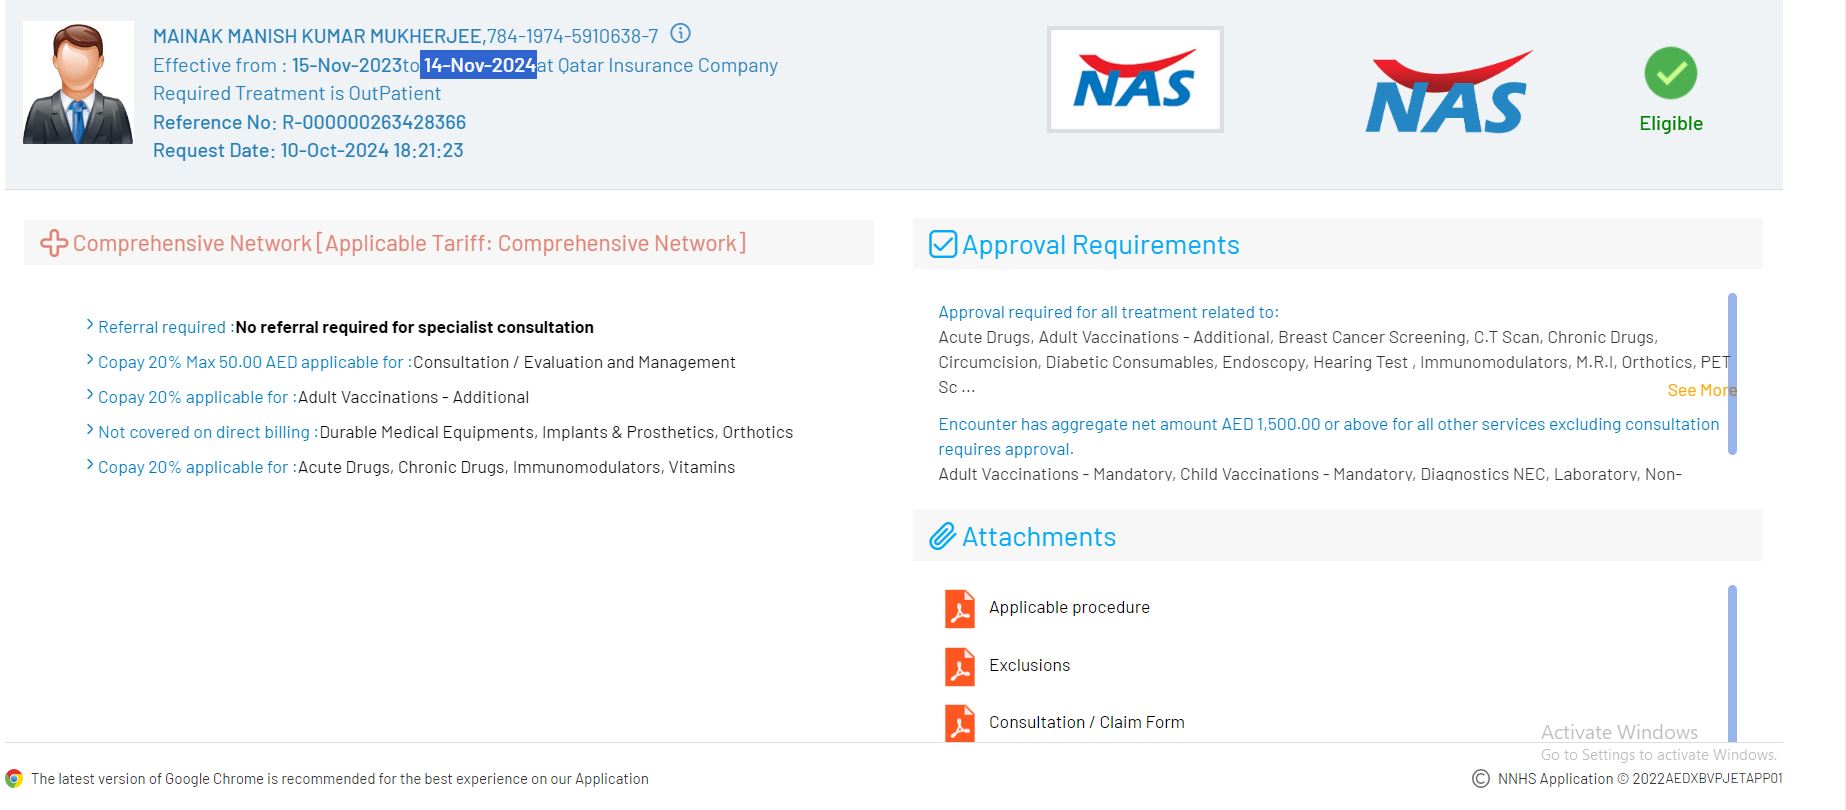Click member name MAINAK MANISH KUMAR MUKHERJEE
The image size is (1846, 810).
point(317,36)
